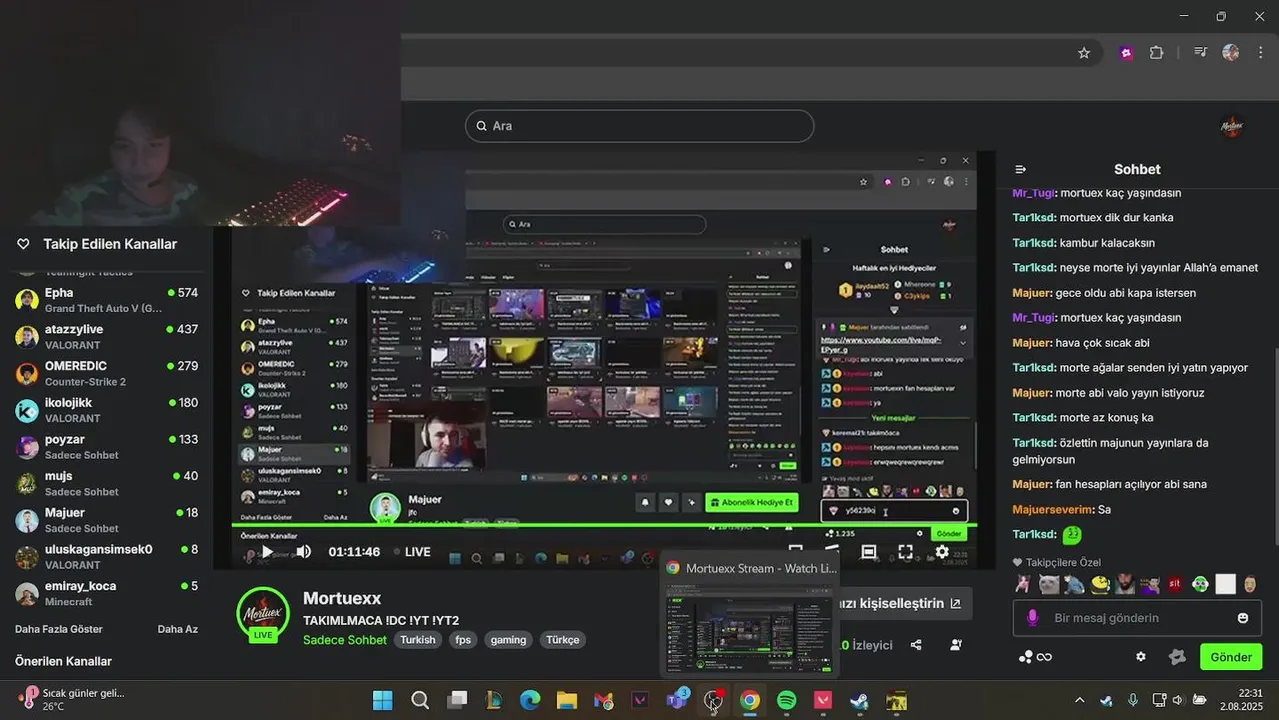1279x720 pixels.
Task: Expand the list with Daha Fazla Göster
Action: (59, 629)
